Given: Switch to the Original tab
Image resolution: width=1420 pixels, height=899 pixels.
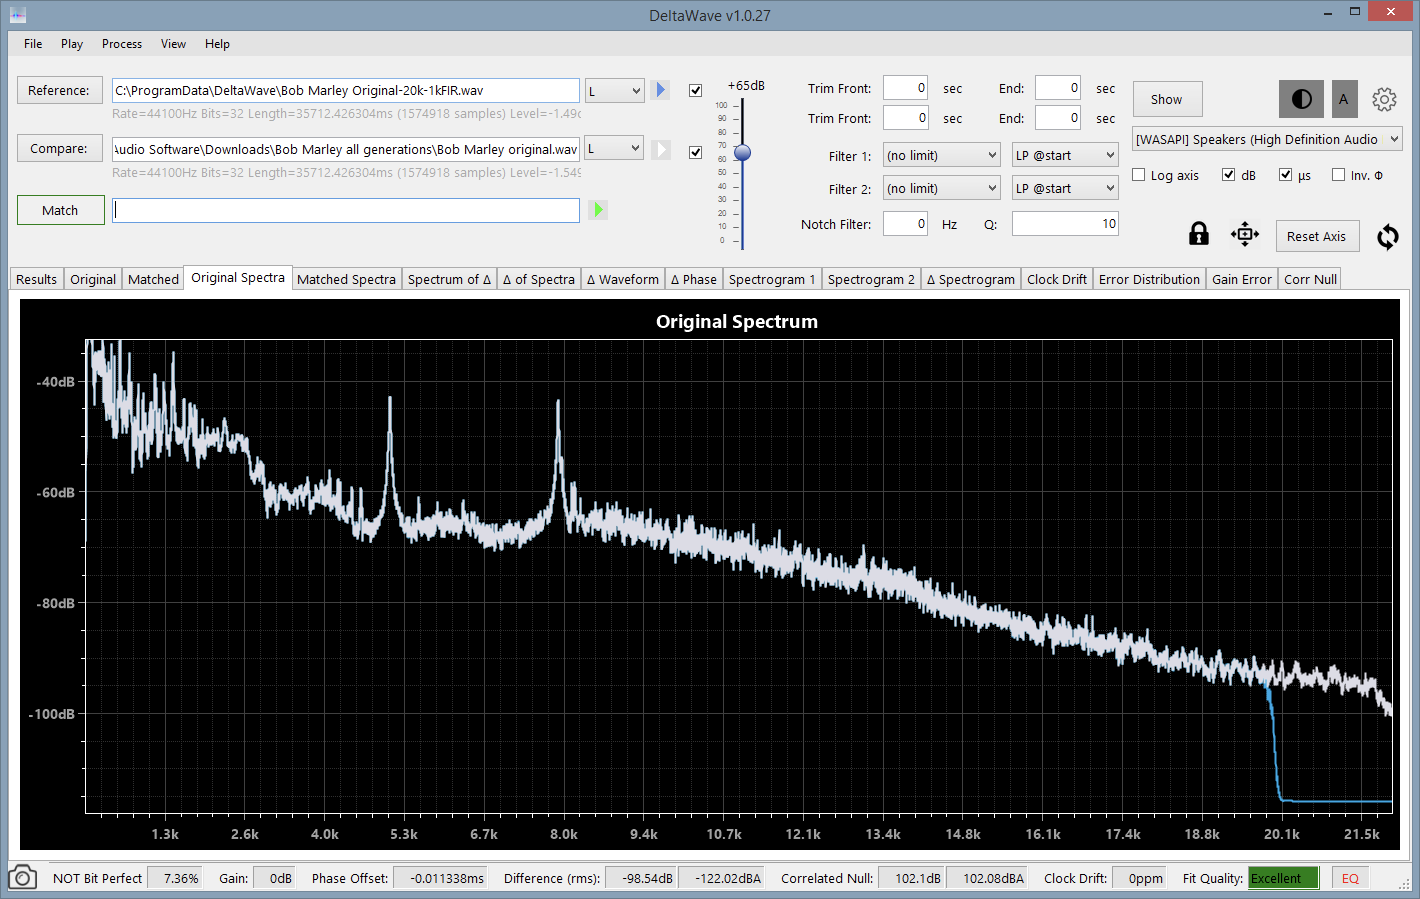Looking at the screenshot, I should 93,279.
